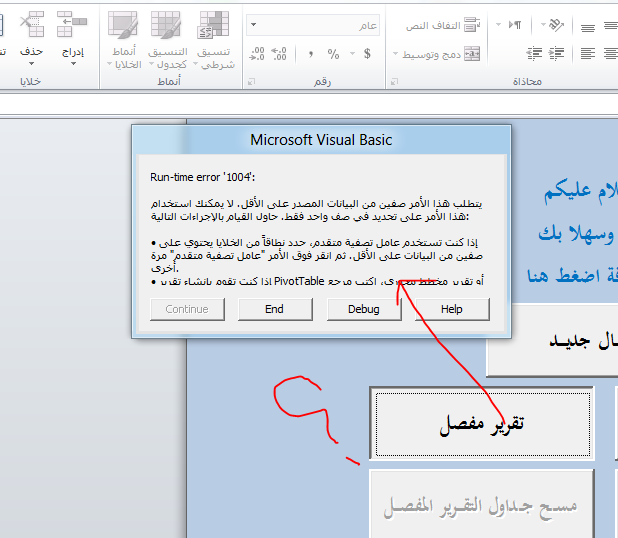Viewport: 618px width, 538px height.
Task: Open the رقم number group dialog launcher
Action: [251, 82]
